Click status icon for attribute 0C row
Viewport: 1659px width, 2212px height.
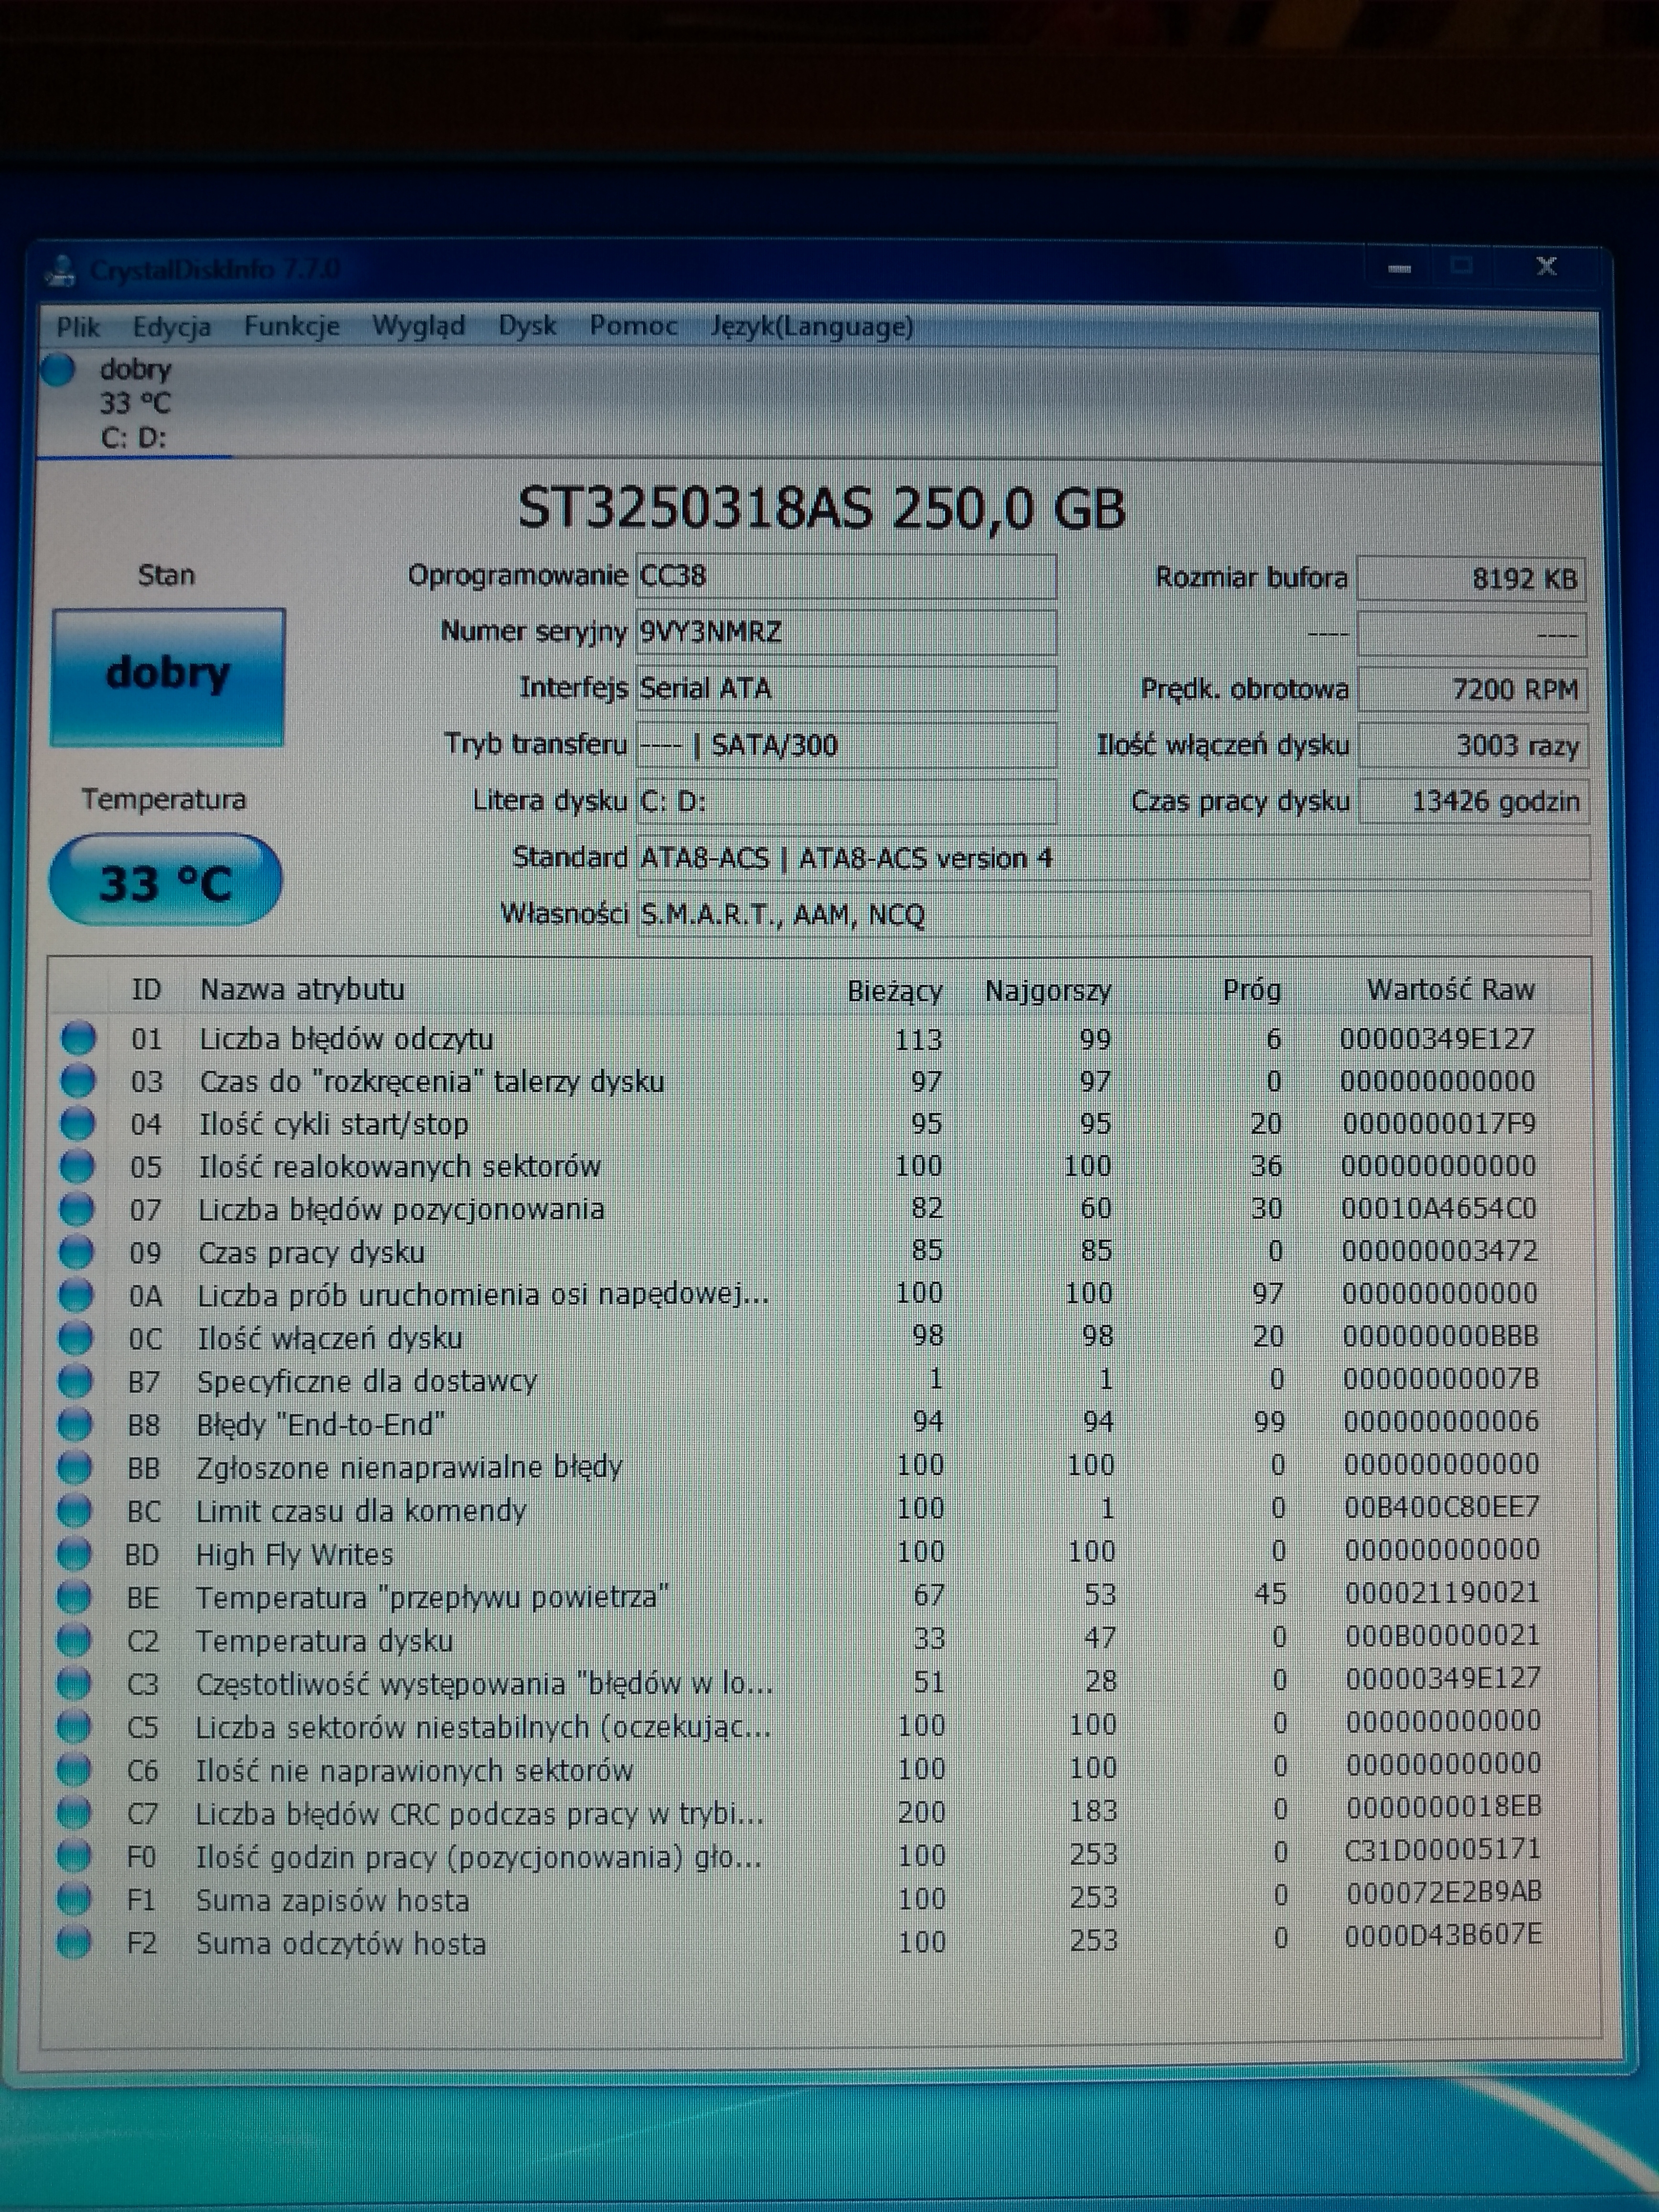[75, 1338]
